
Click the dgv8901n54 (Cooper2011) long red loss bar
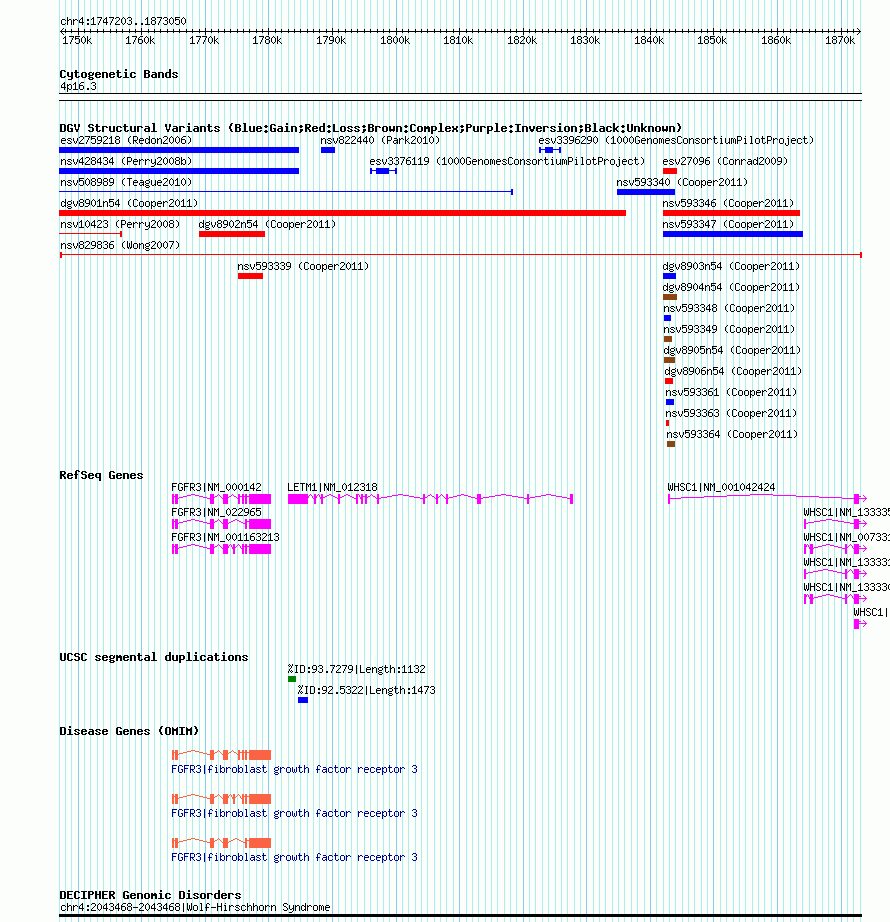click(x=343, y=213)
